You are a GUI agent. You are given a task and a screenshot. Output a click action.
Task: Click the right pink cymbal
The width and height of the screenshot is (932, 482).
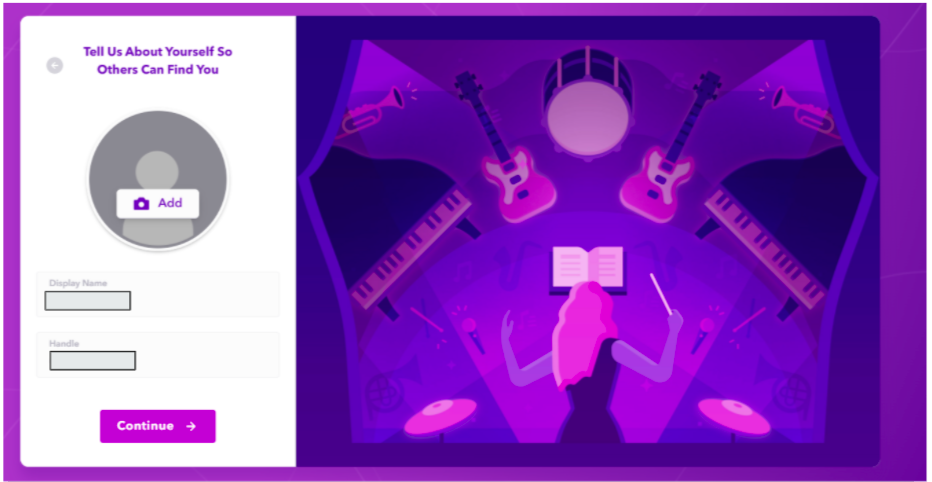tap(734, 417)
